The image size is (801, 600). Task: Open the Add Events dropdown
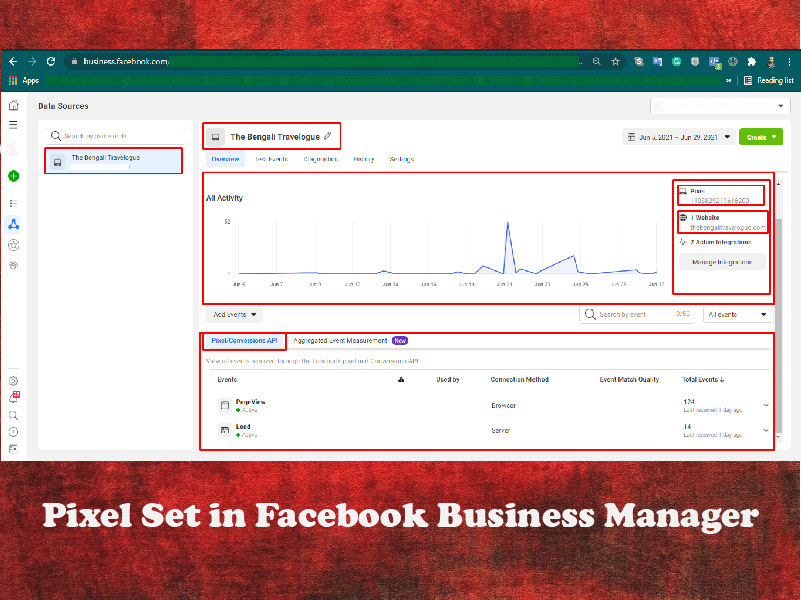232,314
